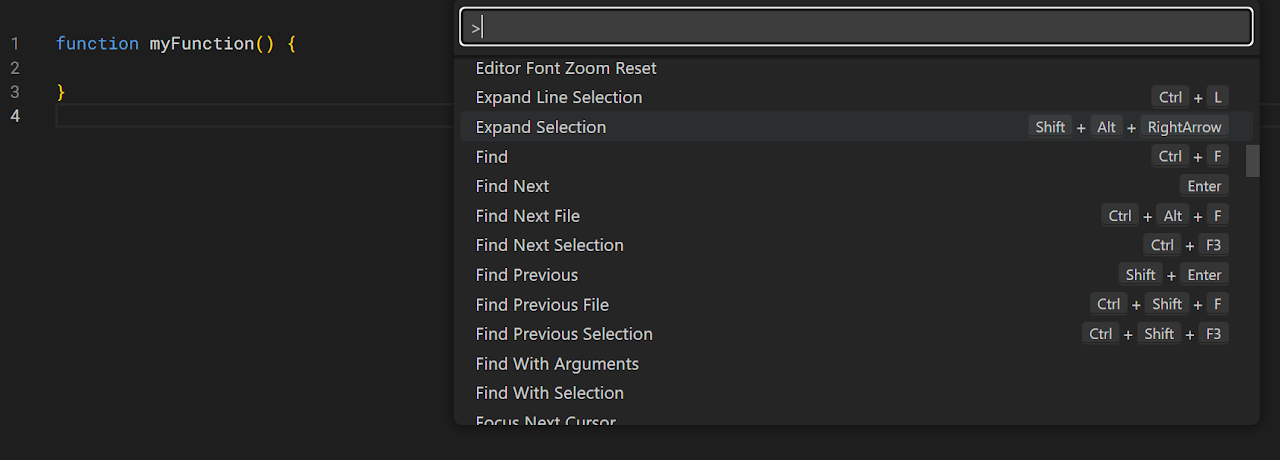Select the Find command
Image resolution: width=1280 pixels, height=460 pixels.
pos(492,157)
